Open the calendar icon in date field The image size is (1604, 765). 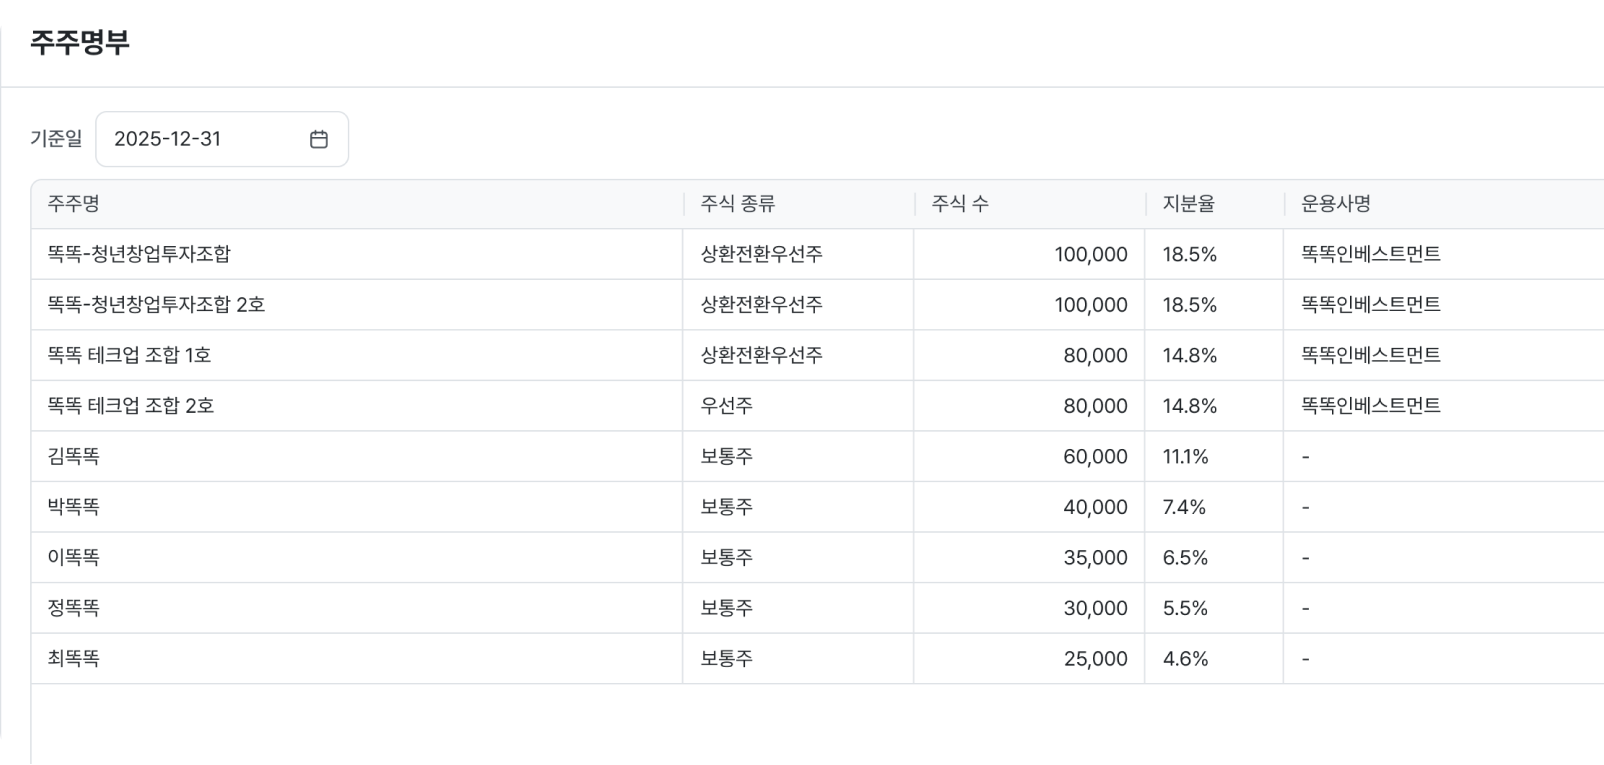pos(319,139)
